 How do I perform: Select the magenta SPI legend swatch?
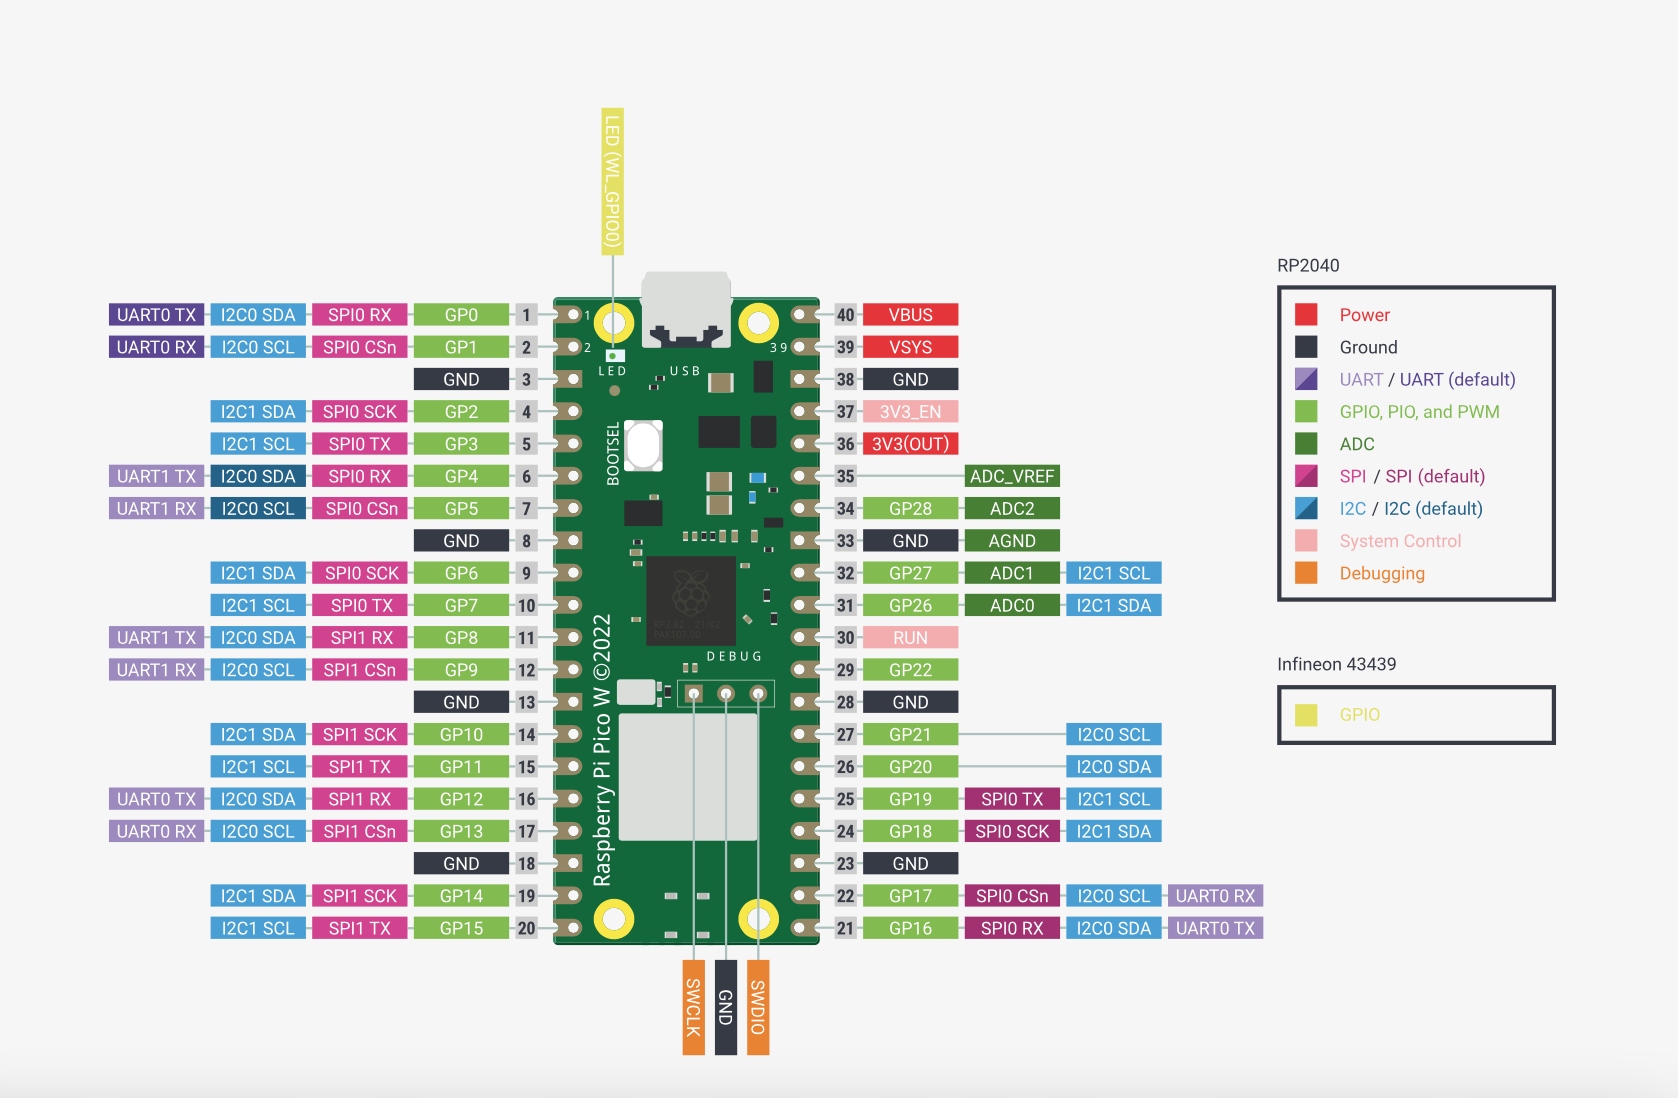tap(1306, 476)
